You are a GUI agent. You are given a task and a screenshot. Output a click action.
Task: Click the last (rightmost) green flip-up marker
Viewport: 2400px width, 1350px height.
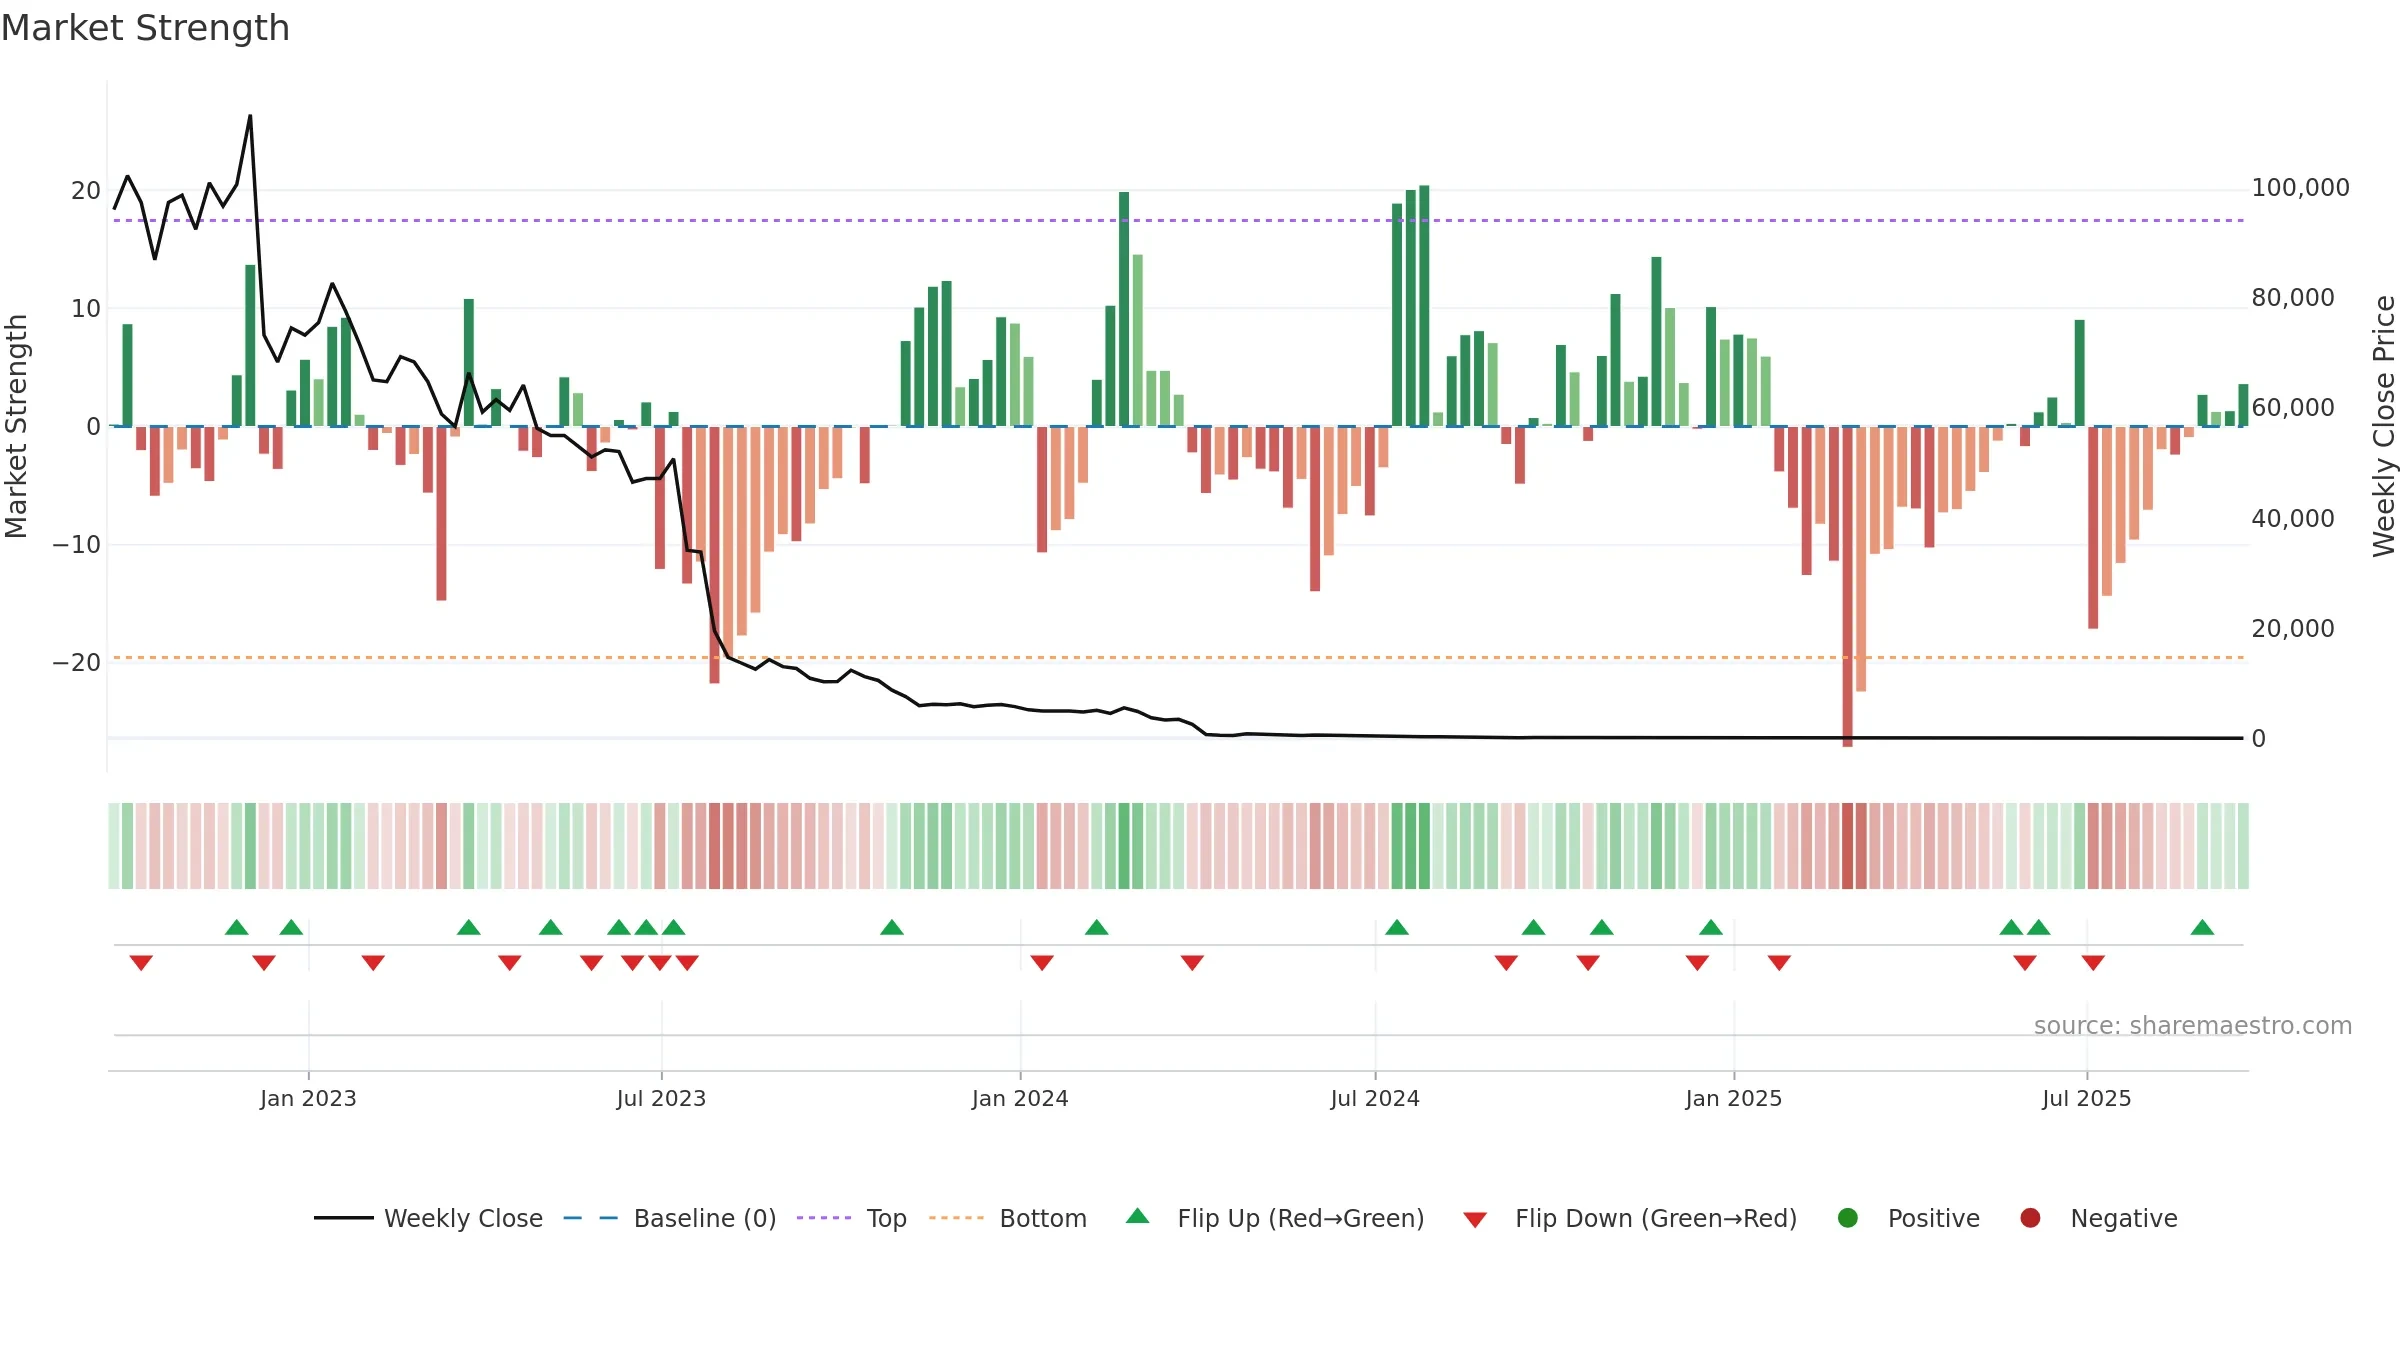(x=2202, y=927)
